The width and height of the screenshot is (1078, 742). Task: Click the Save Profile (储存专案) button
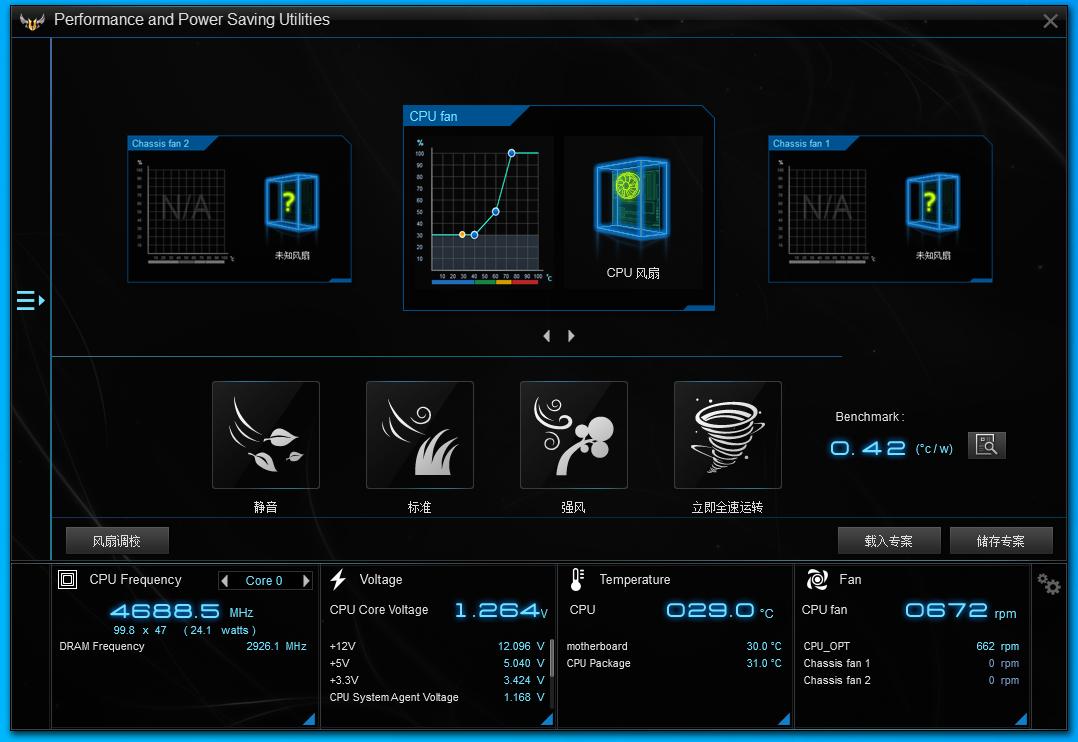1001,541
